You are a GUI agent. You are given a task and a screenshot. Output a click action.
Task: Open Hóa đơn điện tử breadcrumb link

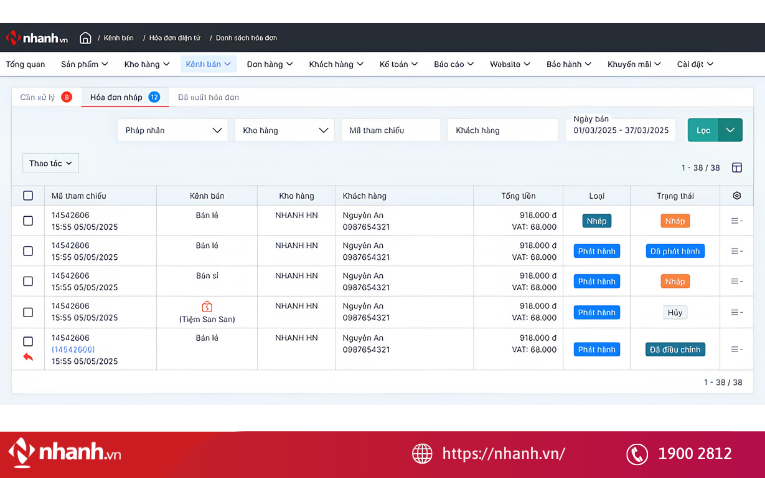175,38
